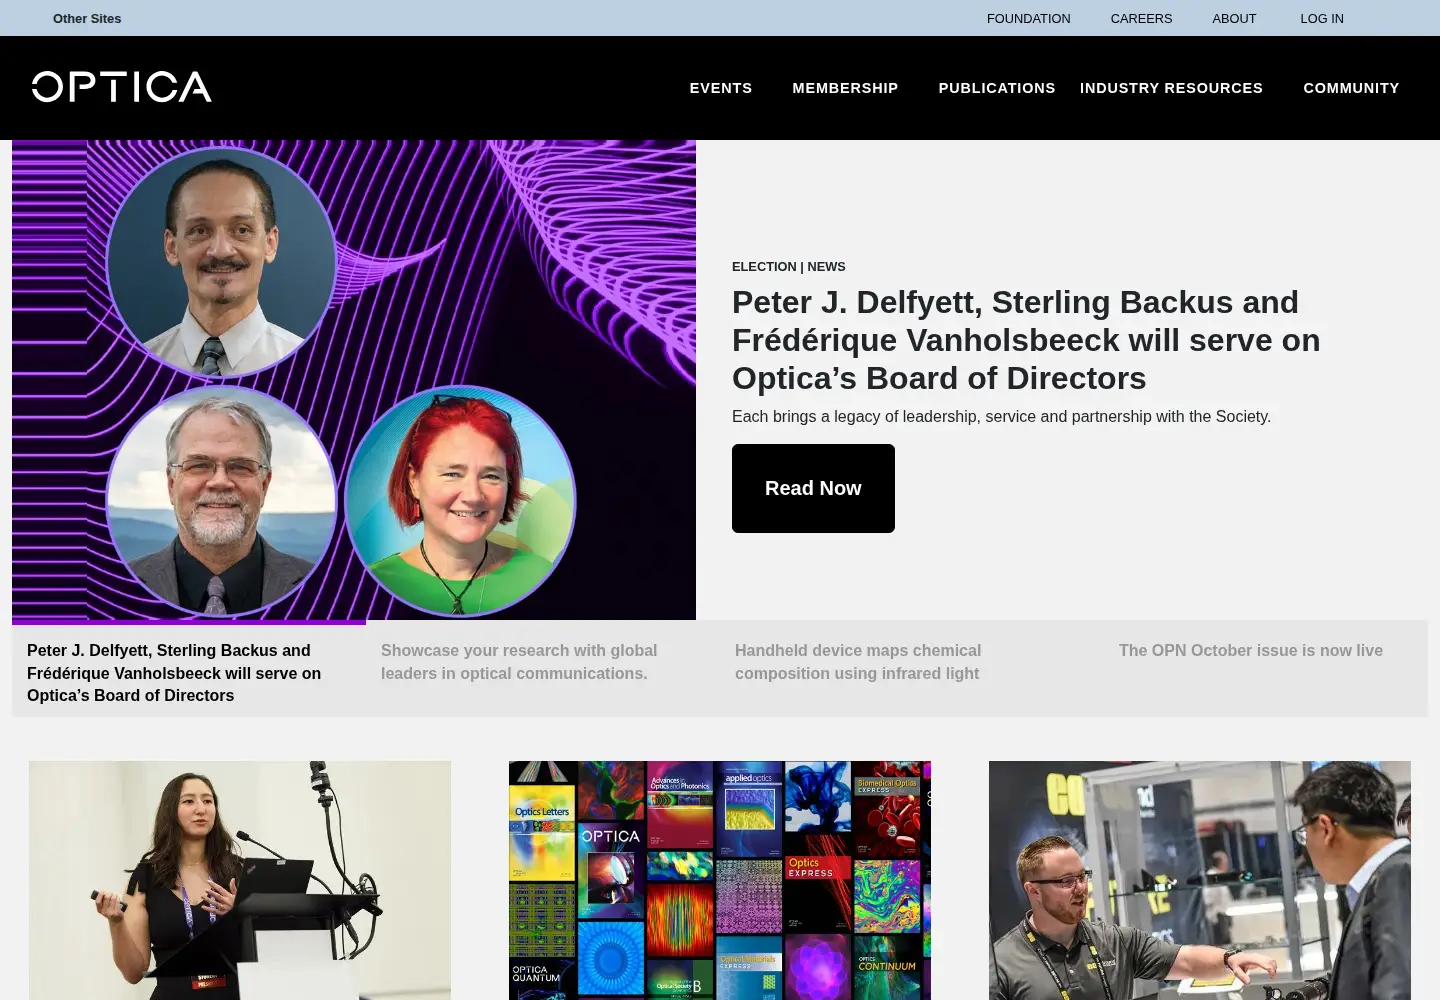Viewport: 1440px width, 1000px height.
Task: Open the Other Sites menu
Action: pos(87,18)
